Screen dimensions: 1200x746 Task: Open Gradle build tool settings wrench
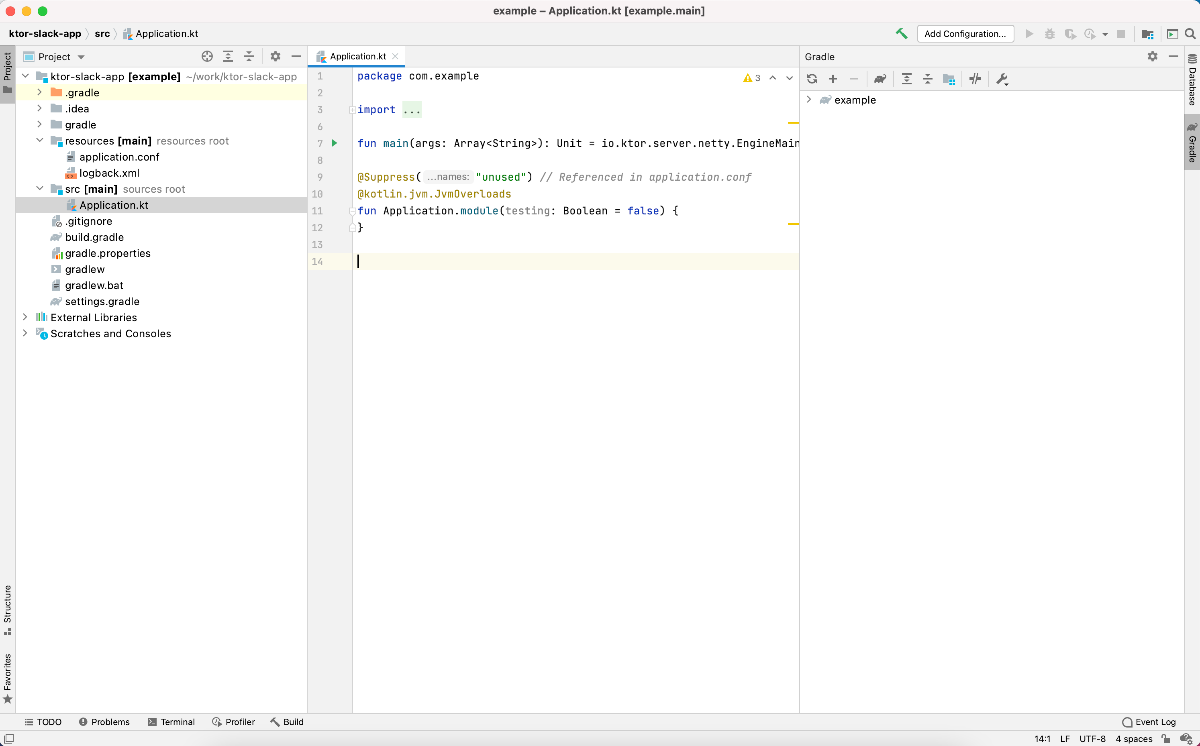point(1002,79)
